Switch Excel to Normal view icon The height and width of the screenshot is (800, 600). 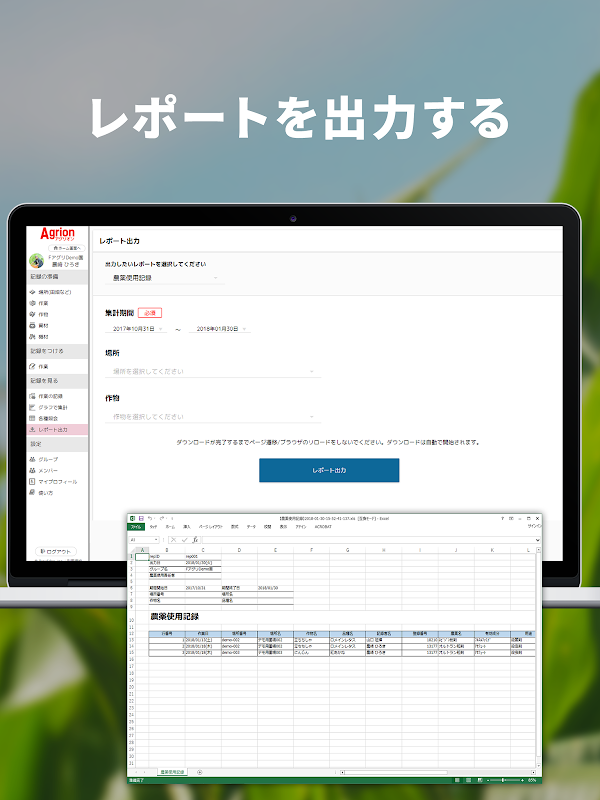point(457,781)
